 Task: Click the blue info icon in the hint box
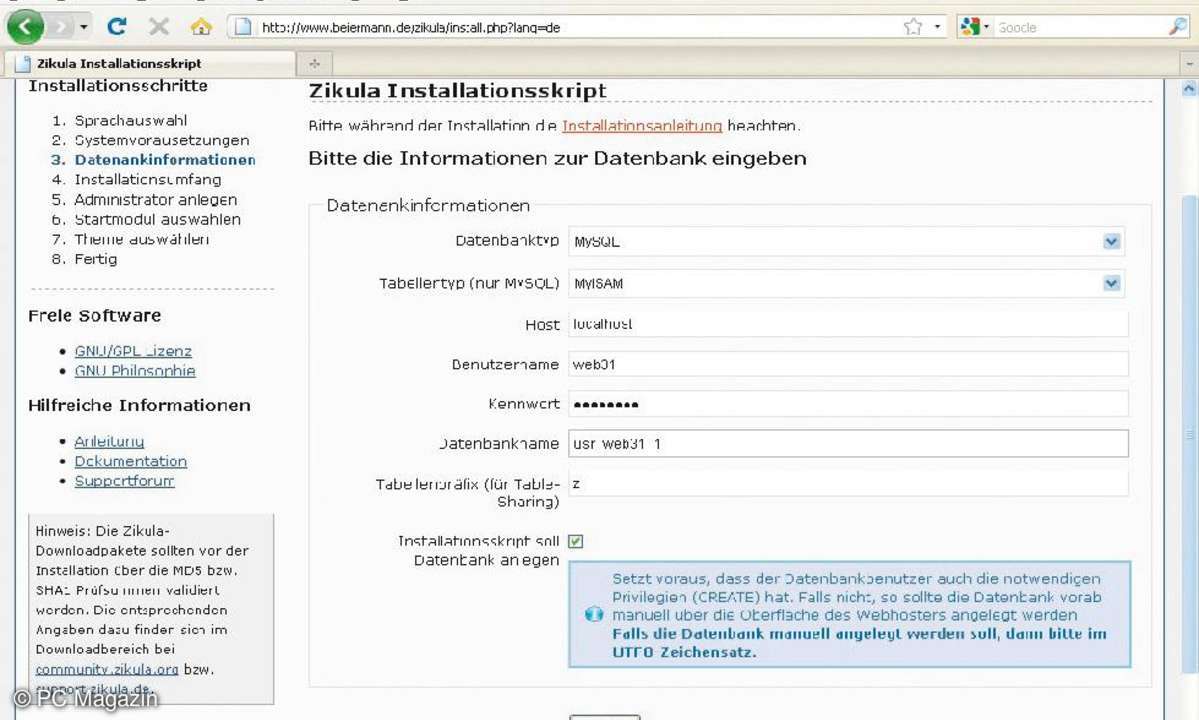pyautogui.click(x=593, y=615)
